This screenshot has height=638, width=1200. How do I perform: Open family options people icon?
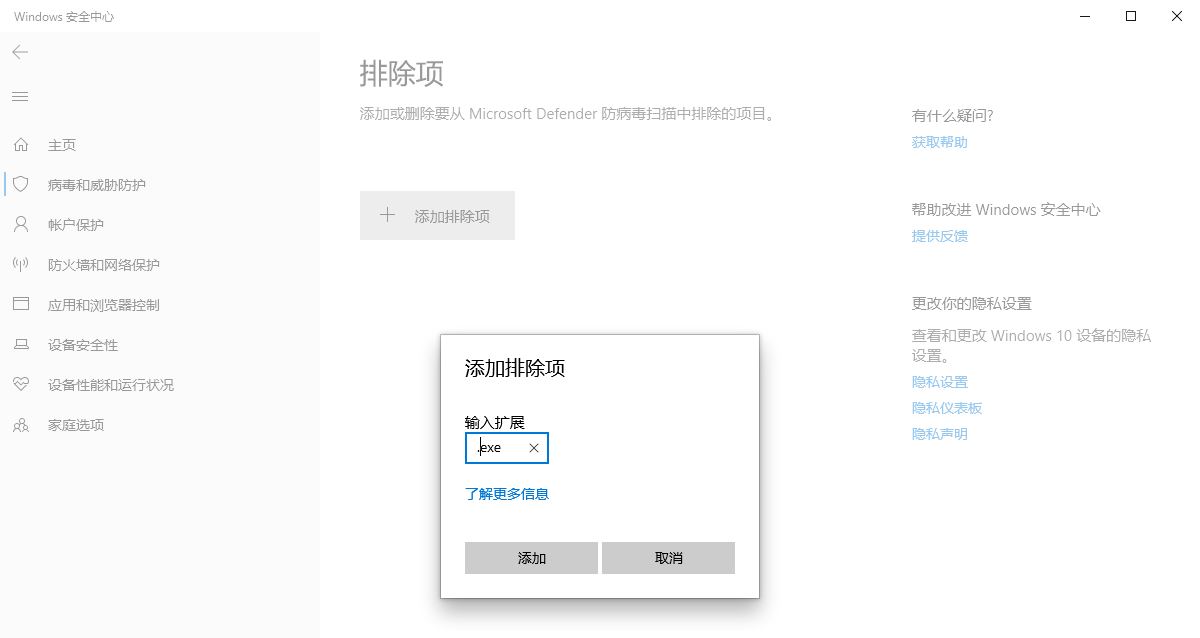(20, 425)
